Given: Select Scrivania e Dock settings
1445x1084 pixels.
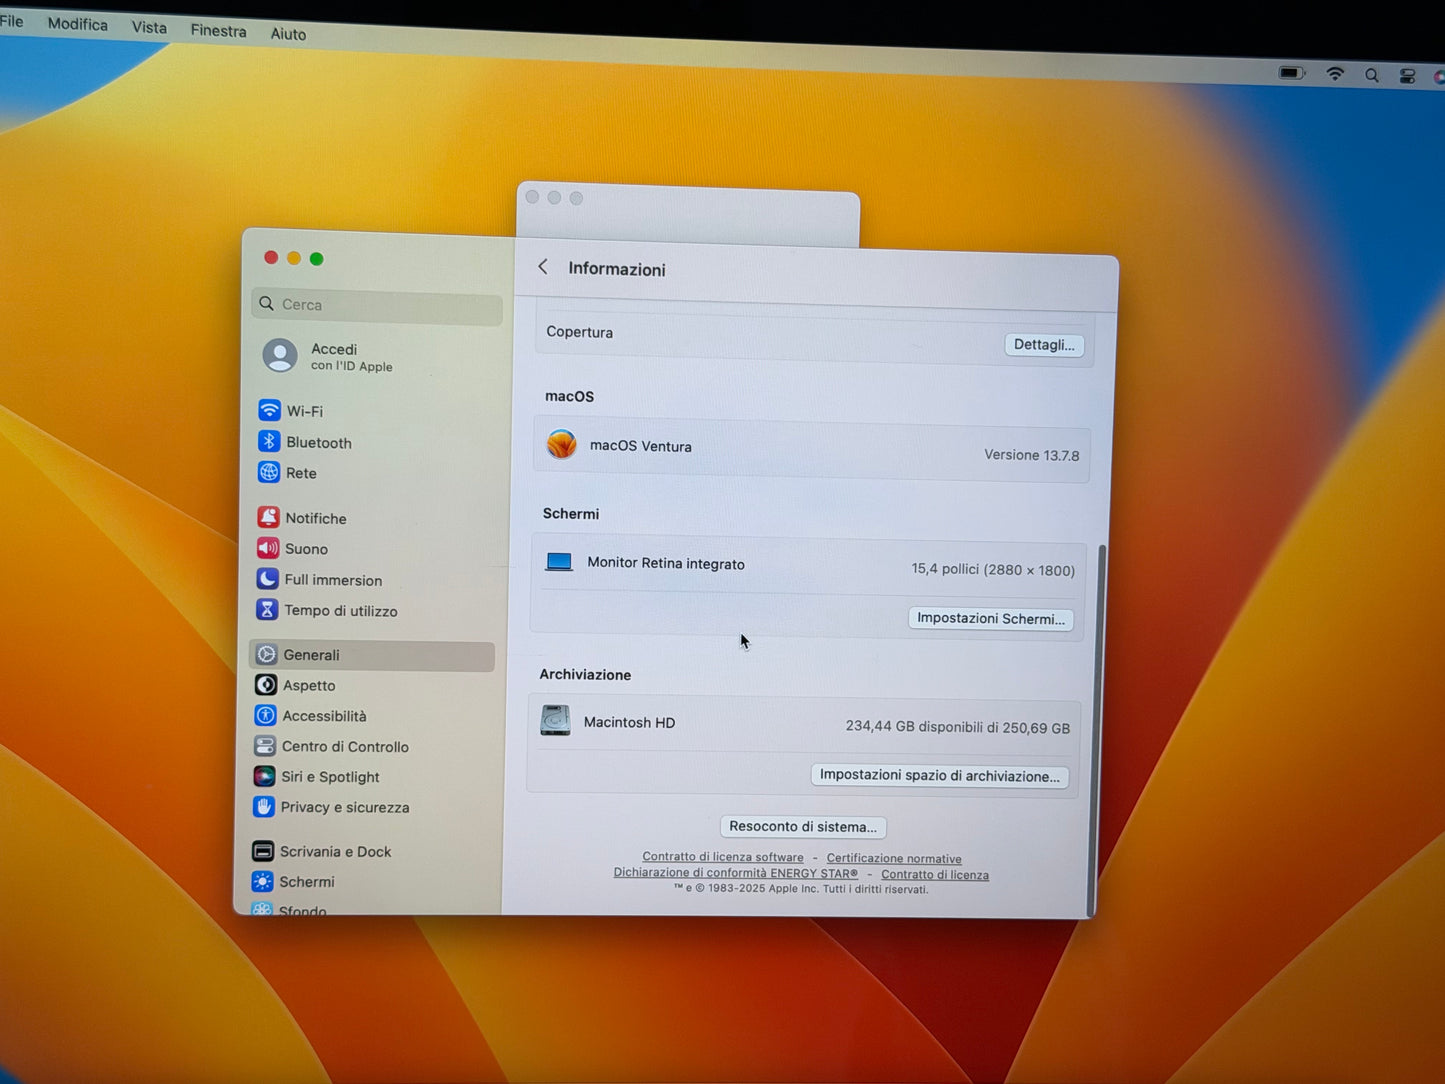Looking at the screenshot, I should click(x=322, y=851).
